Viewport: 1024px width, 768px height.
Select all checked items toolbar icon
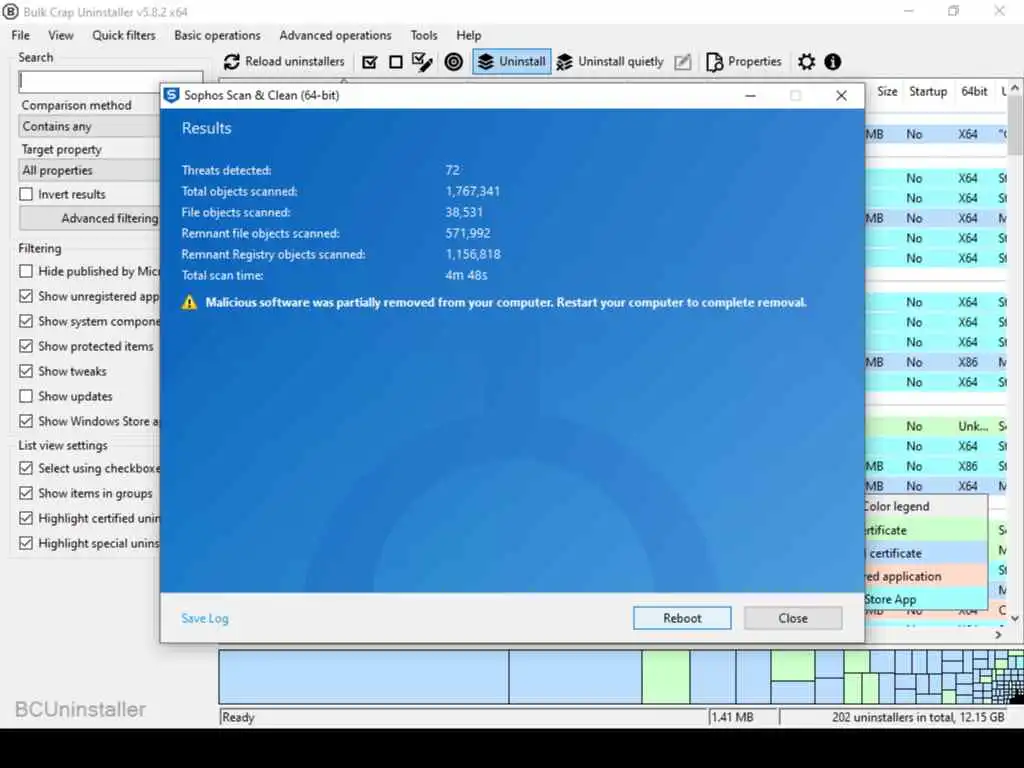[x=370, y=62]
